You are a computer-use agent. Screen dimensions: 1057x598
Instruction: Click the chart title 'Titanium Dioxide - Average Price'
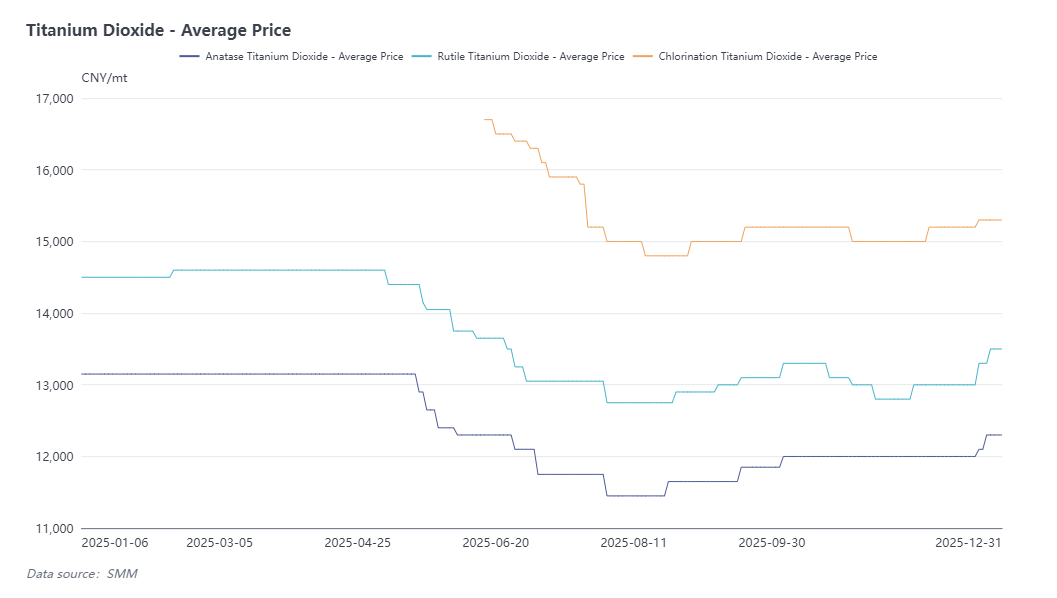pos(158,31)
